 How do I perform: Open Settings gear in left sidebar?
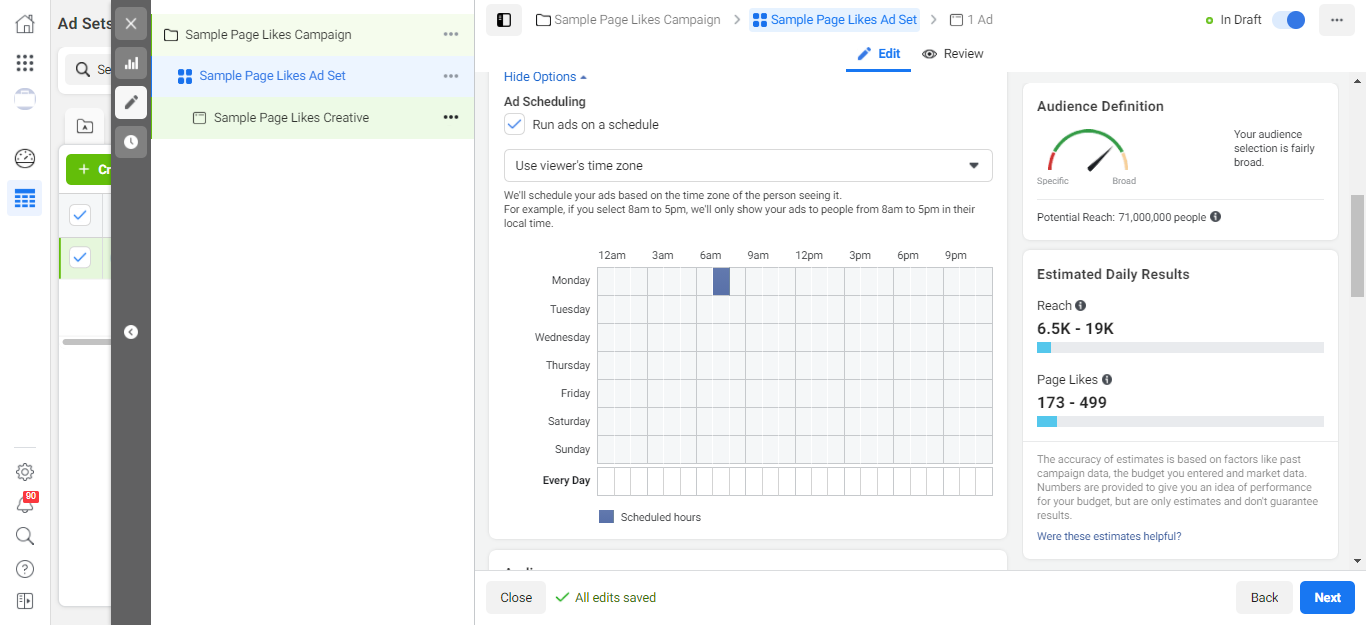pyautogui.click(x=25, y=472)
